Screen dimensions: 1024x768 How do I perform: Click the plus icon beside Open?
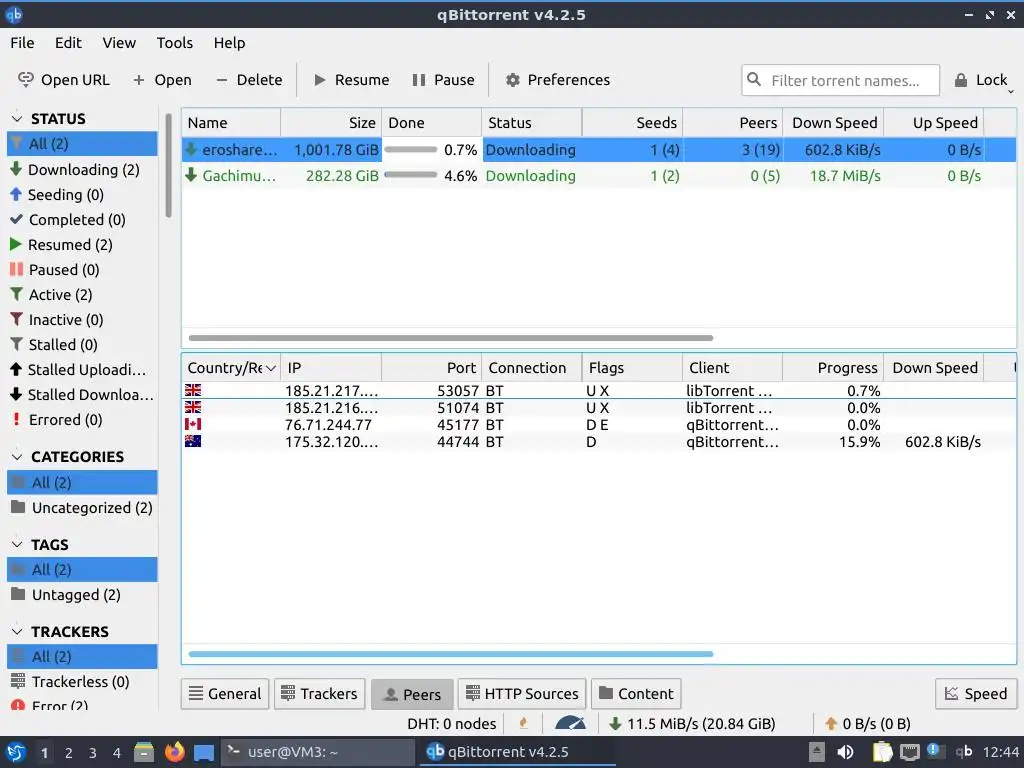(138, 80)
